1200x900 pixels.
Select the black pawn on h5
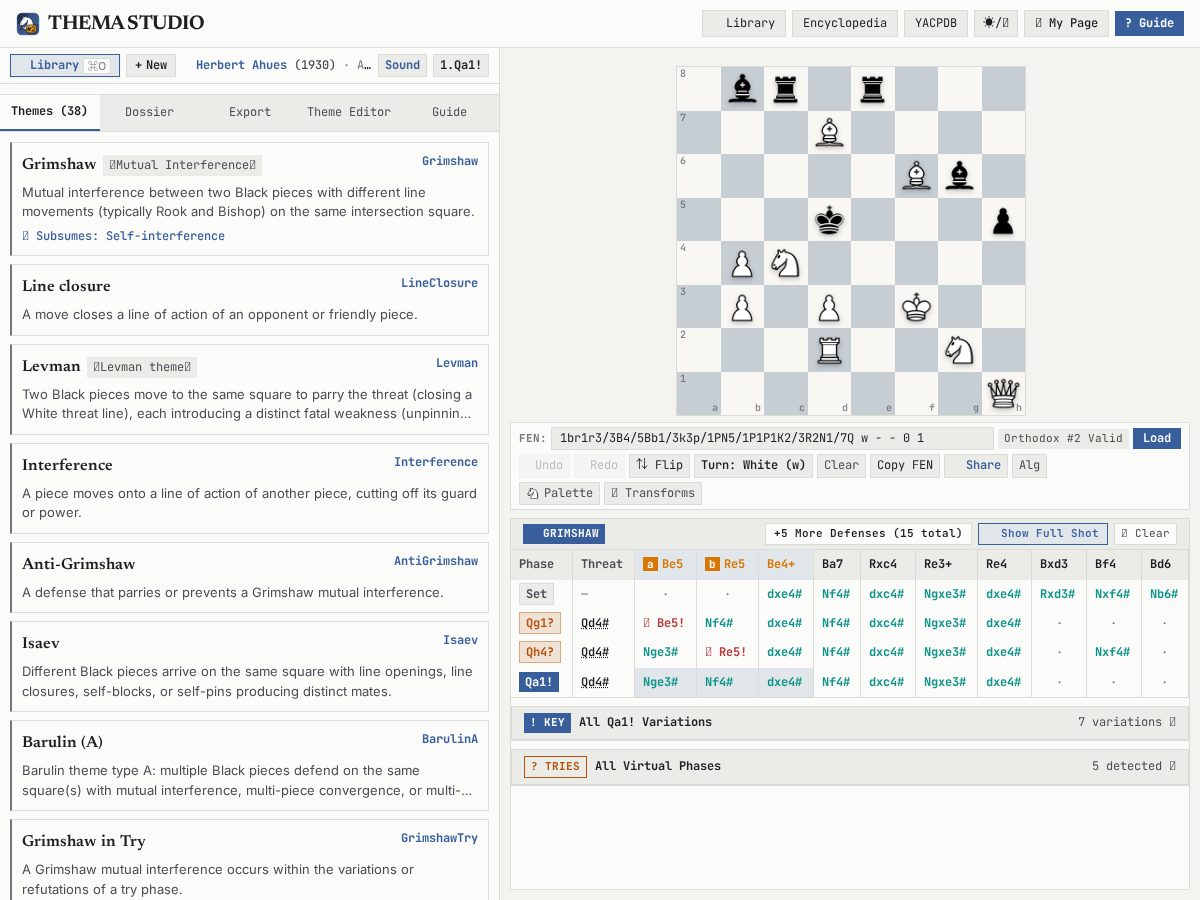click(x=1003, y=220)
